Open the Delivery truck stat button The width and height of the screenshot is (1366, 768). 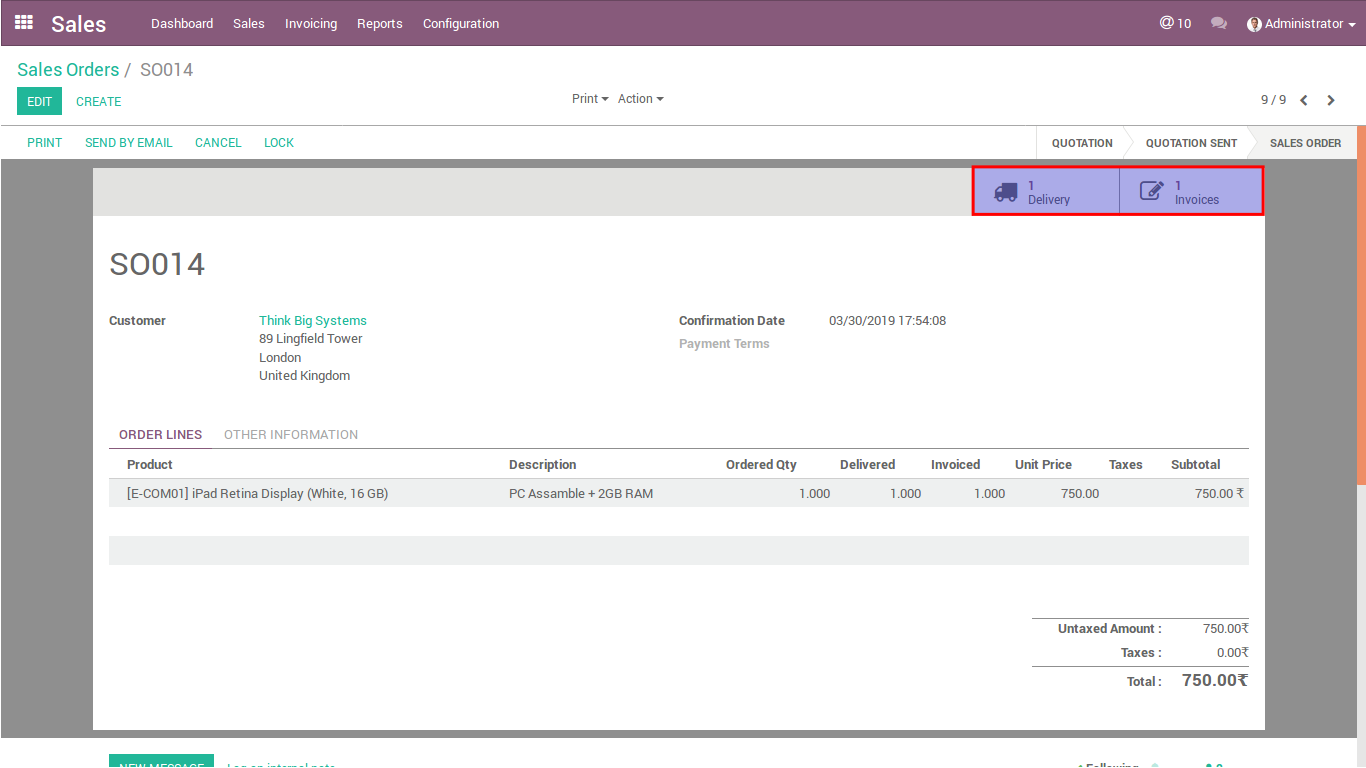[1046, 192]
